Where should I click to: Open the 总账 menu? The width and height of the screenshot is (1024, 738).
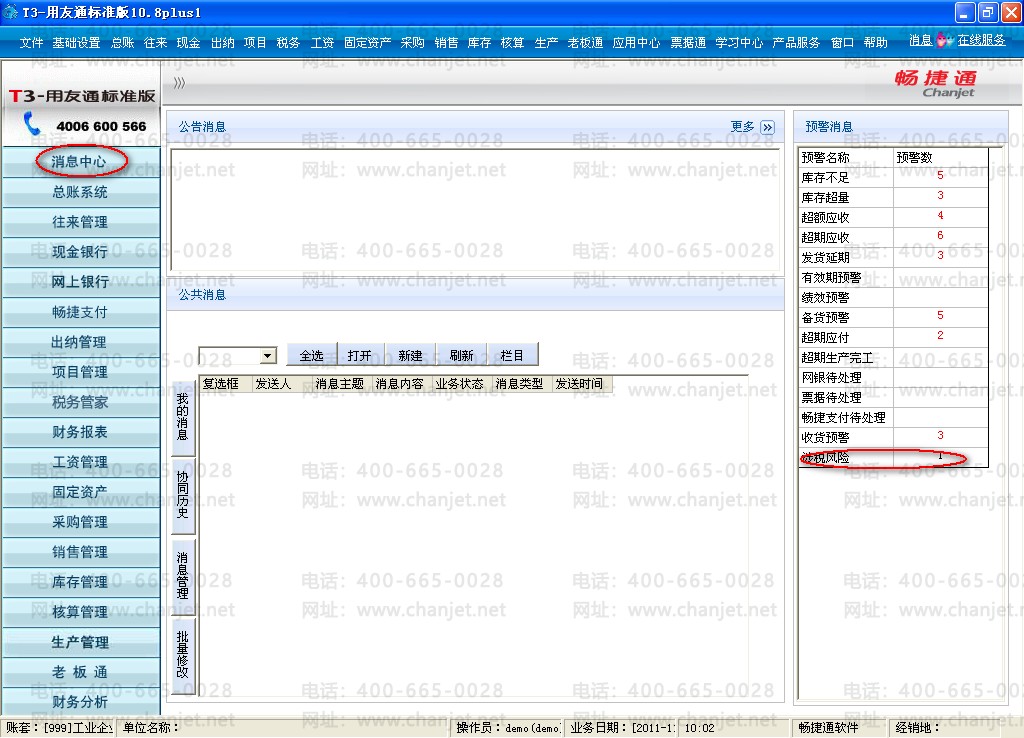[122, 42]
